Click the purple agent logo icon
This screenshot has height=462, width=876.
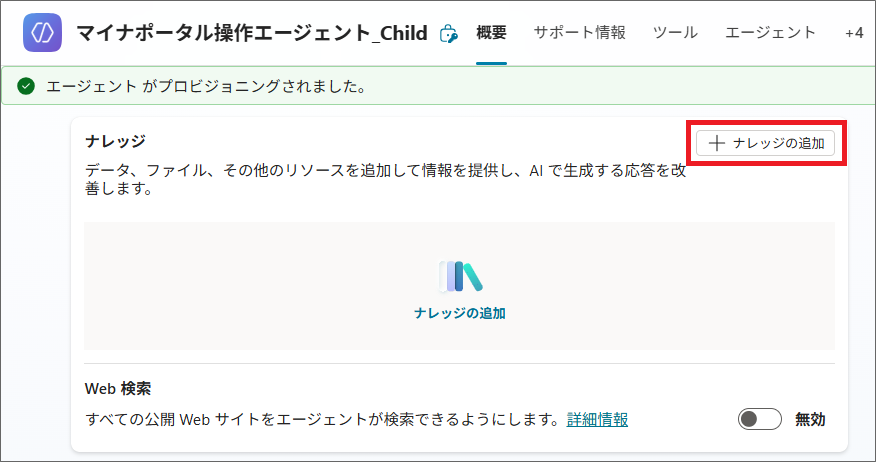coord(42,33)
